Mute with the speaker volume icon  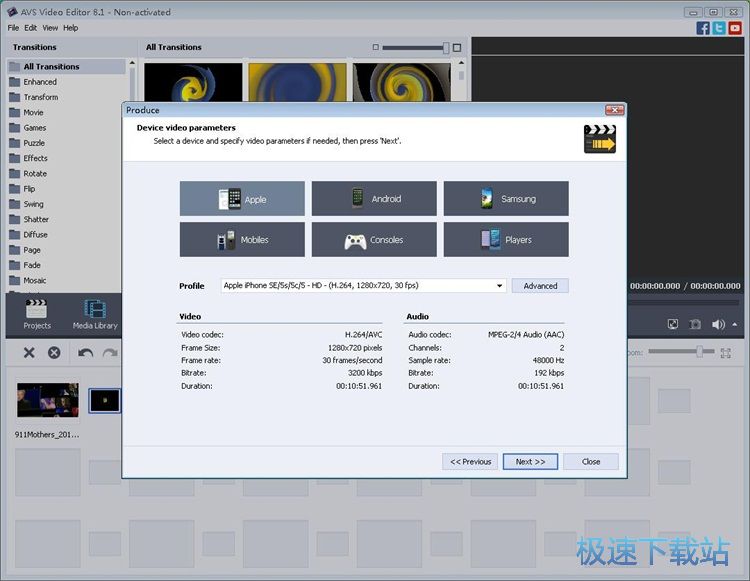(x=717, y=324)
